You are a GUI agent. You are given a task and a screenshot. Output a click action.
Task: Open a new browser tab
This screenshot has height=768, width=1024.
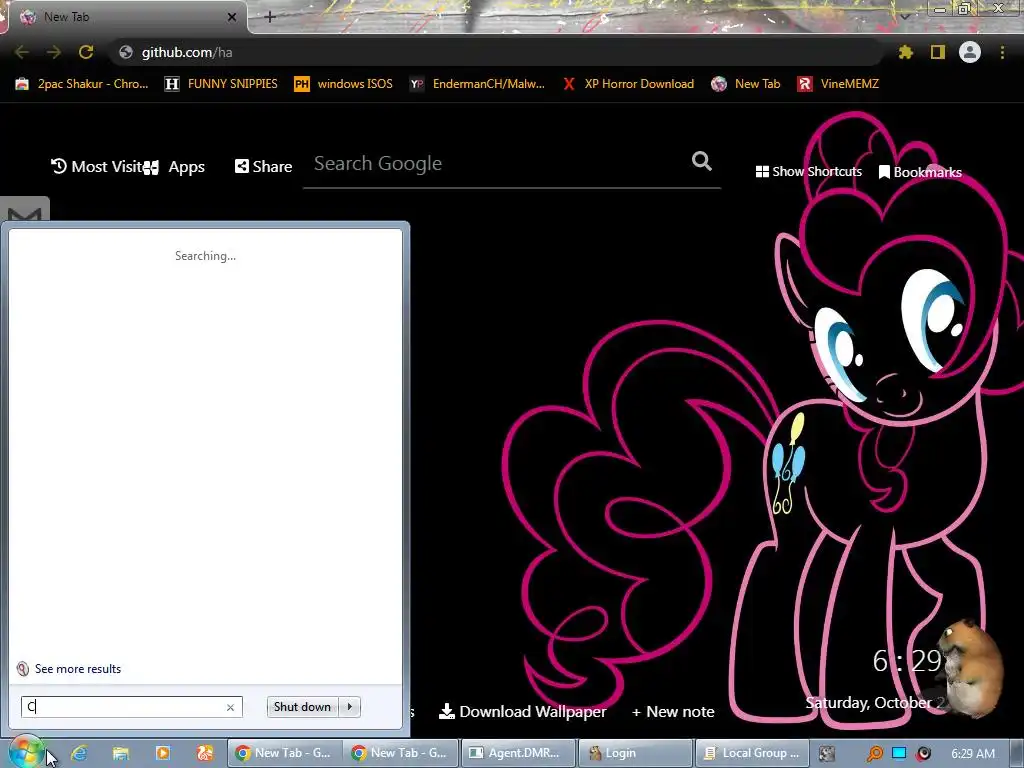[270, 17]
